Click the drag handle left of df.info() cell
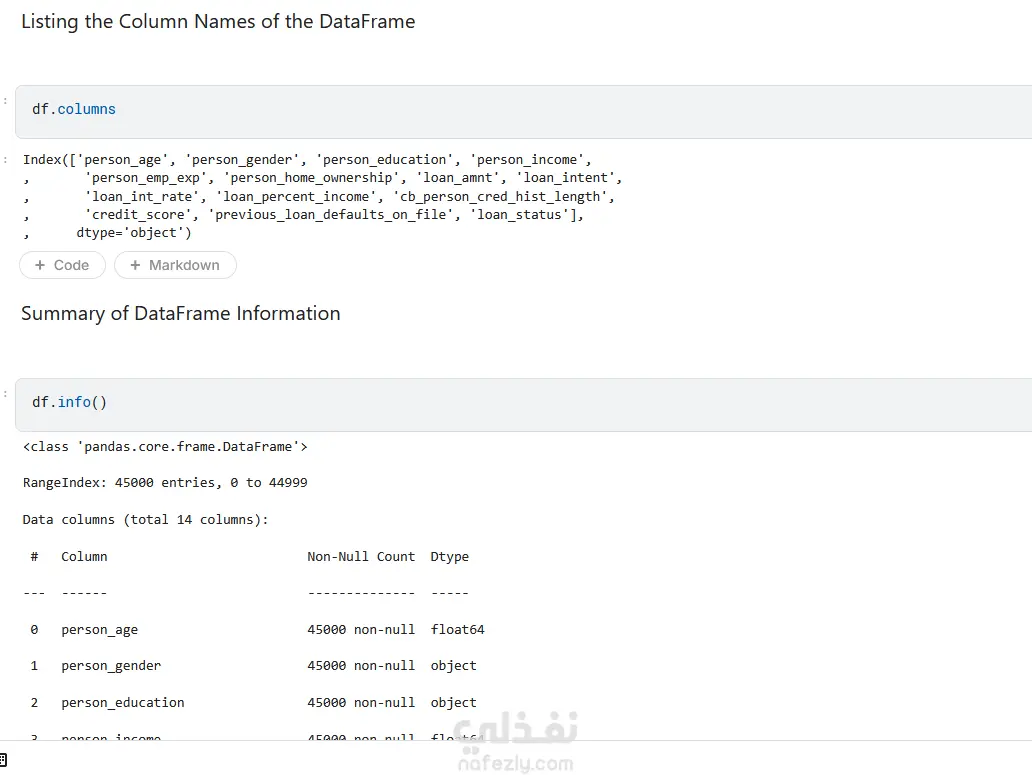The width and height of the screenshot is (1032, 775). 5,392
